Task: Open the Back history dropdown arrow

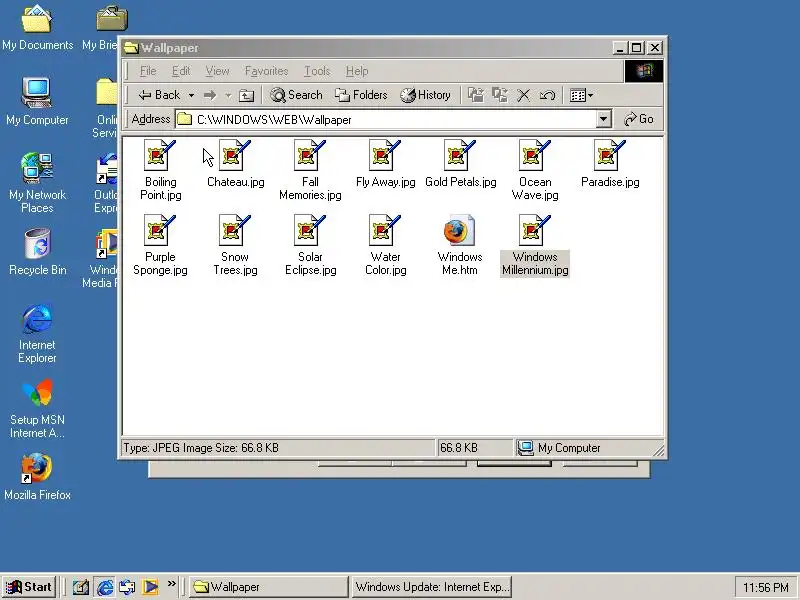Action: point(191,95)
